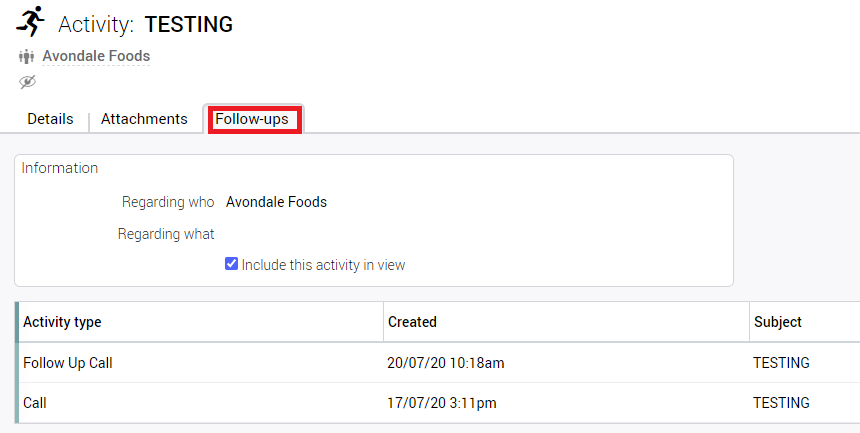The image size is (860, 433).
Task: Click the crossed-out eye visibility icon
Action: click(x=27, y=82)
